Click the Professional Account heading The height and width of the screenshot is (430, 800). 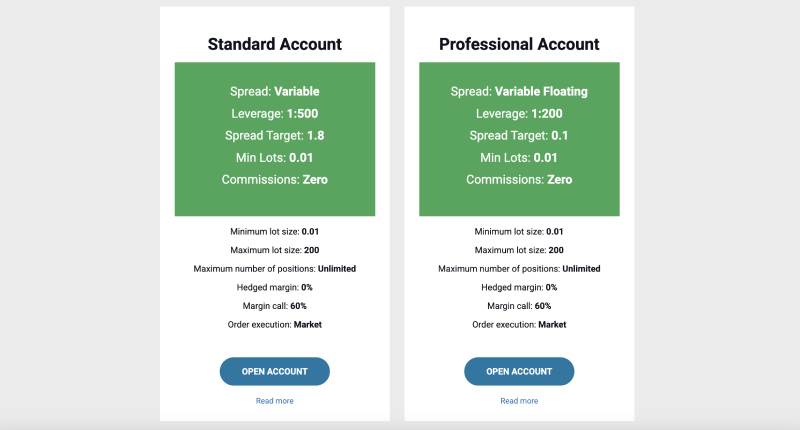pos(519,44)
